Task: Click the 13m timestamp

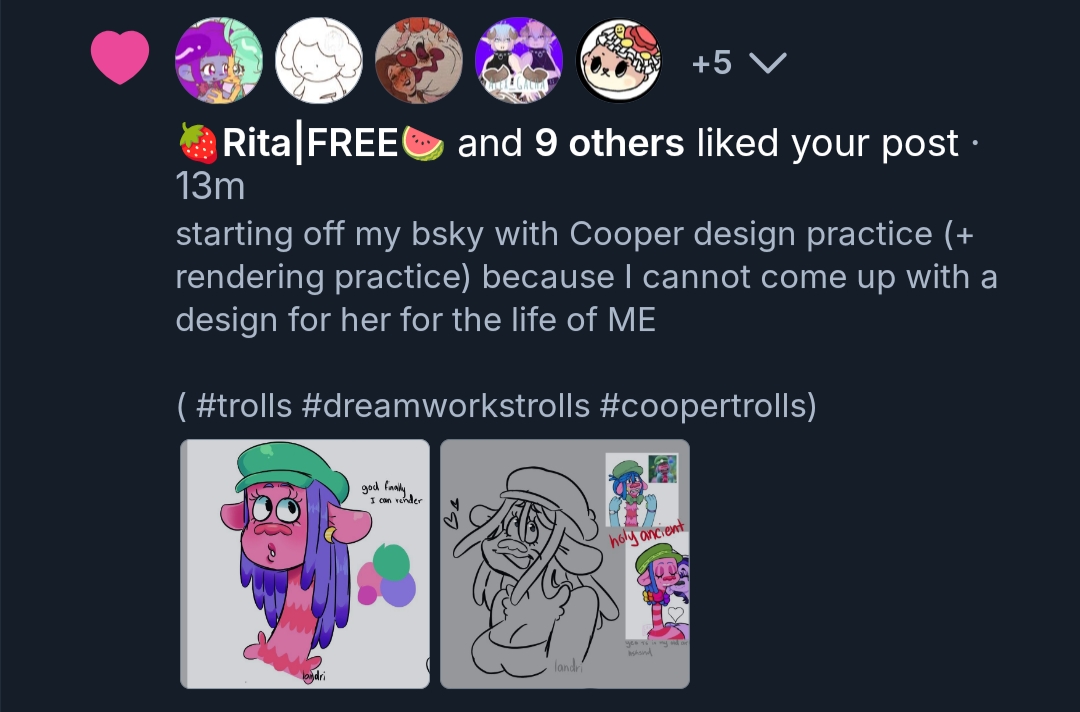Action: coord(210,186)
